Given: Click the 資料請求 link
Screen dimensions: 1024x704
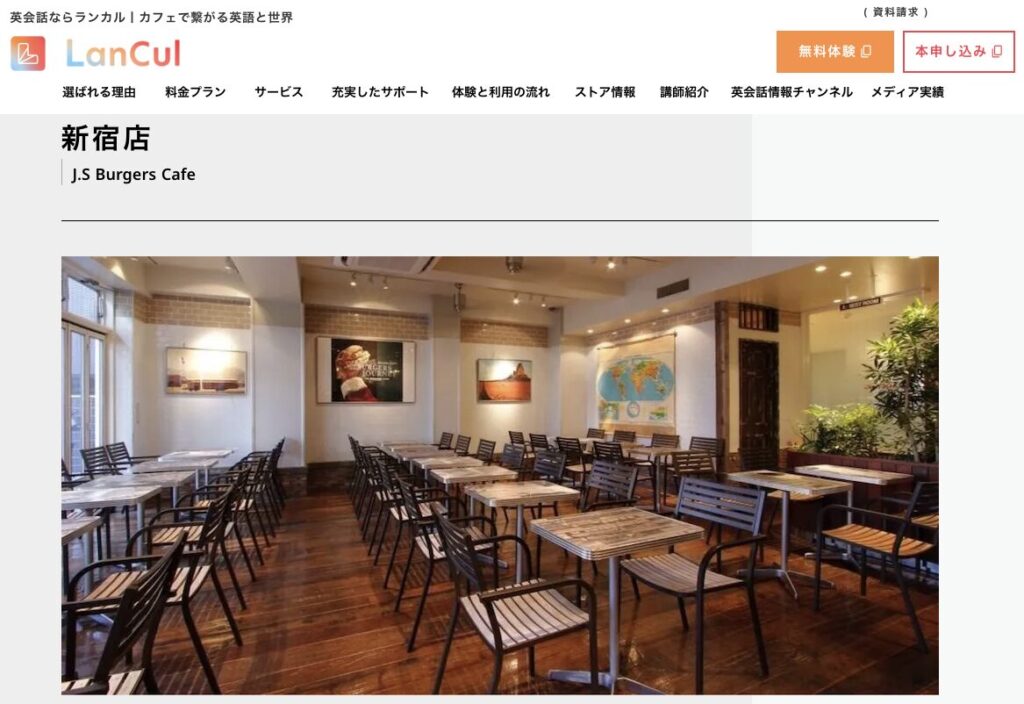Looking at the screenshot, I should tap(895, 12).
